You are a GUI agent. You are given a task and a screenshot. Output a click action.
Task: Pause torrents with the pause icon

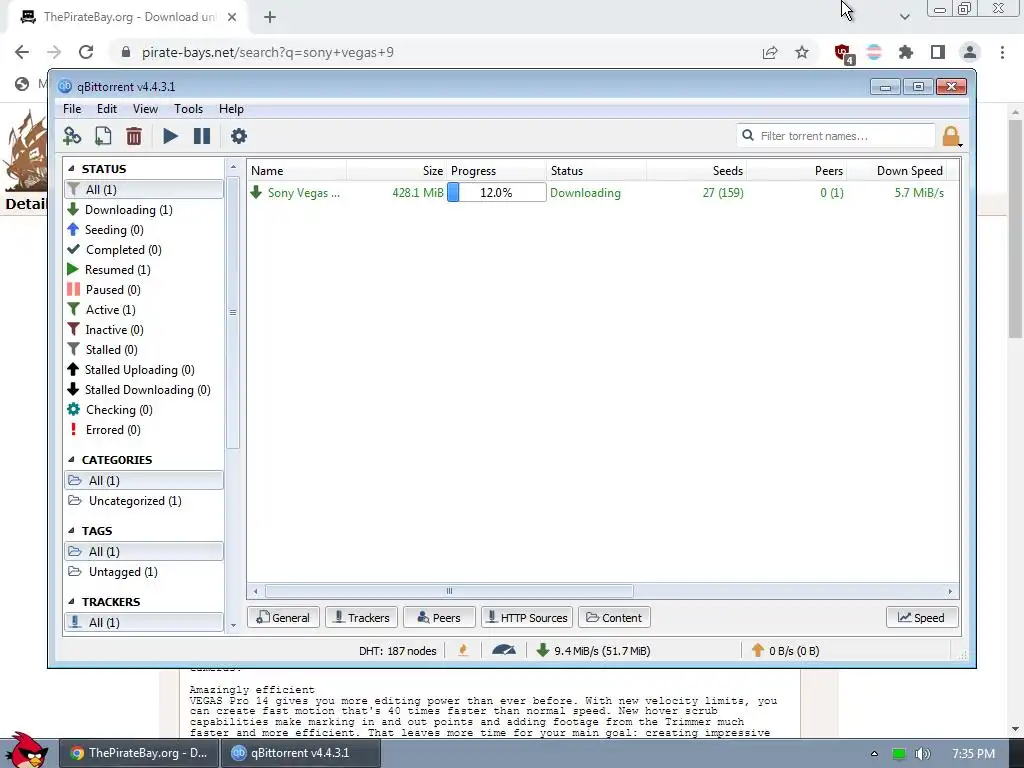pyautogui.click(x=202, y=136)
